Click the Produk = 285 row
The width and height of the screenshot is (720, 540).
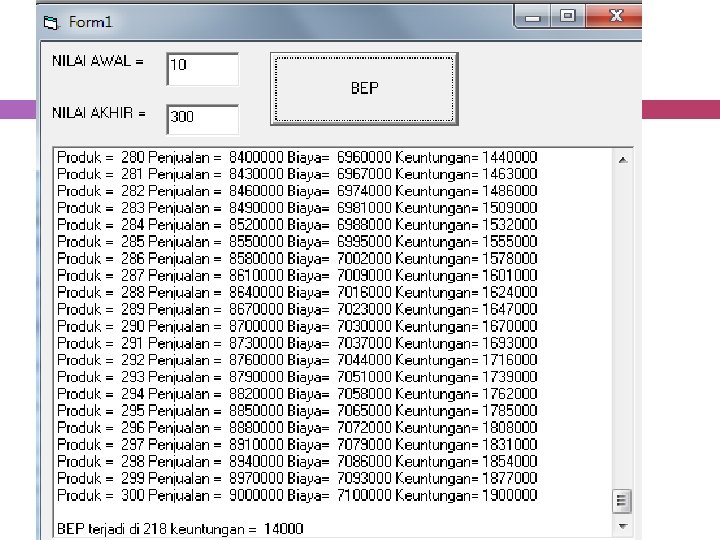click(297, 242)
